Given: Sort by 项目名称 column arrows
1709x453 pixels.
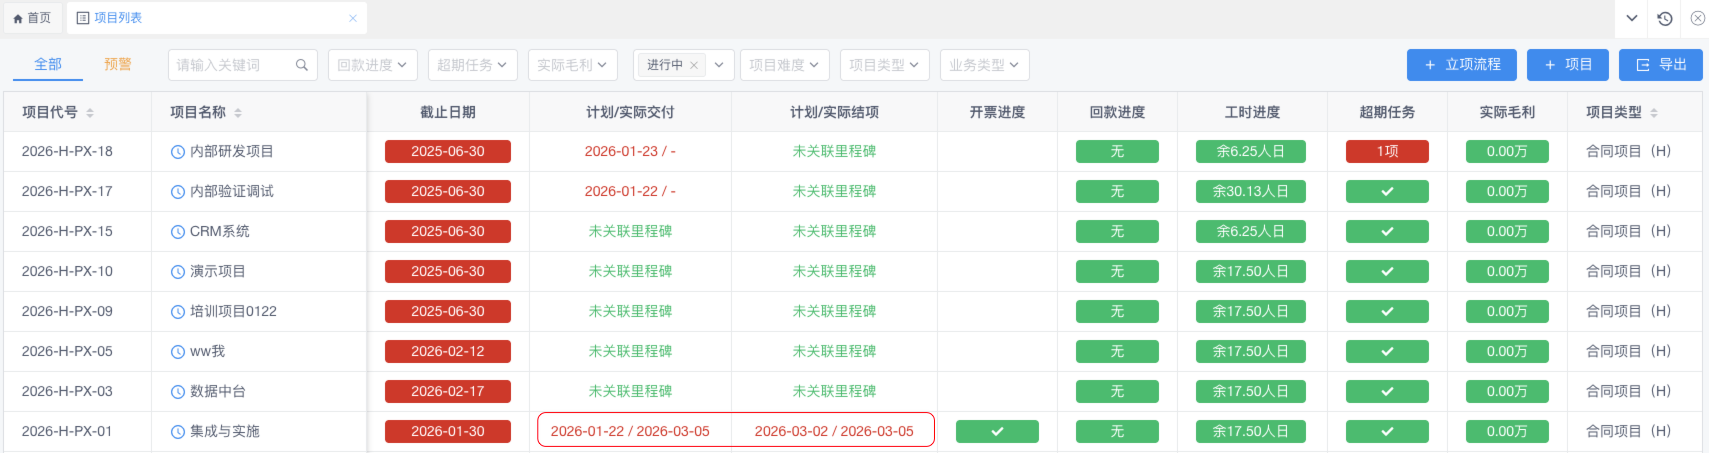Looking at the screenshot, I should [238, 113].
